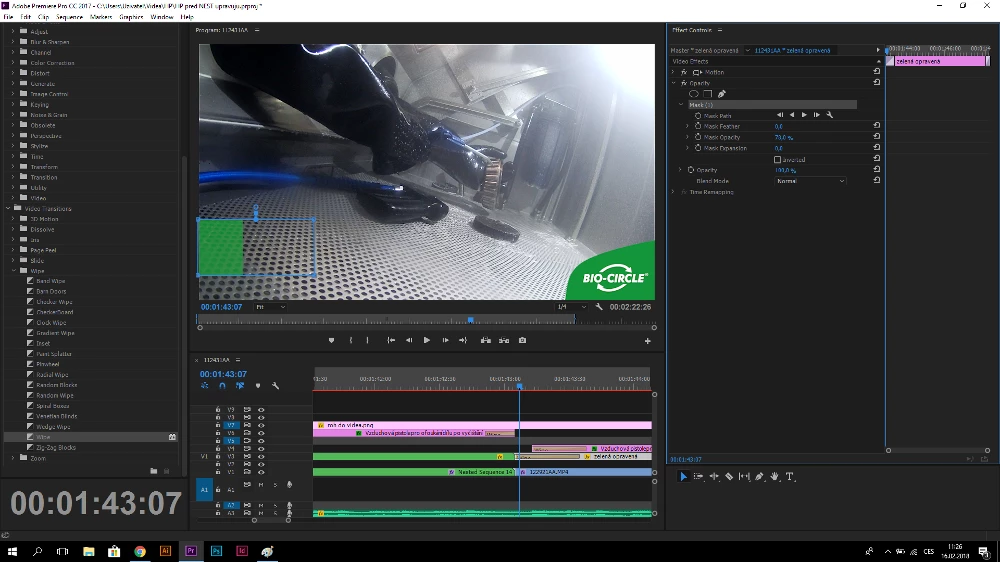Click the Lift button in Program monitor
Viewport: 1000px width, 562px height.
click(x=485, y=341)
